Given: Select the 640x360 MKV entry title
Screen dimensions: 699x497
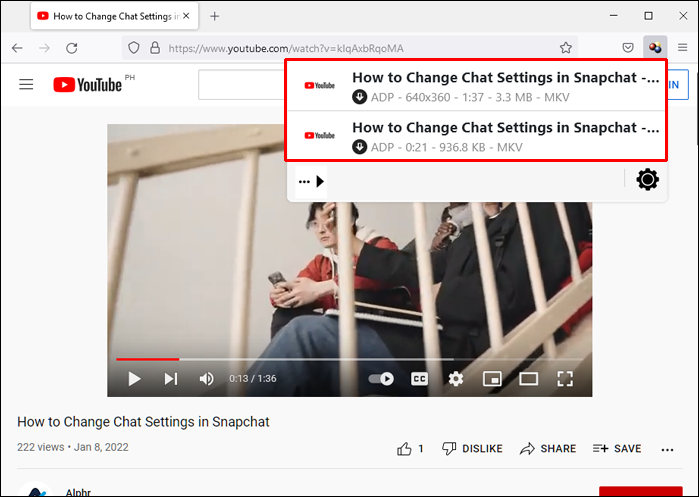Looking at the screenshot, I should click(x=506, y=77).
